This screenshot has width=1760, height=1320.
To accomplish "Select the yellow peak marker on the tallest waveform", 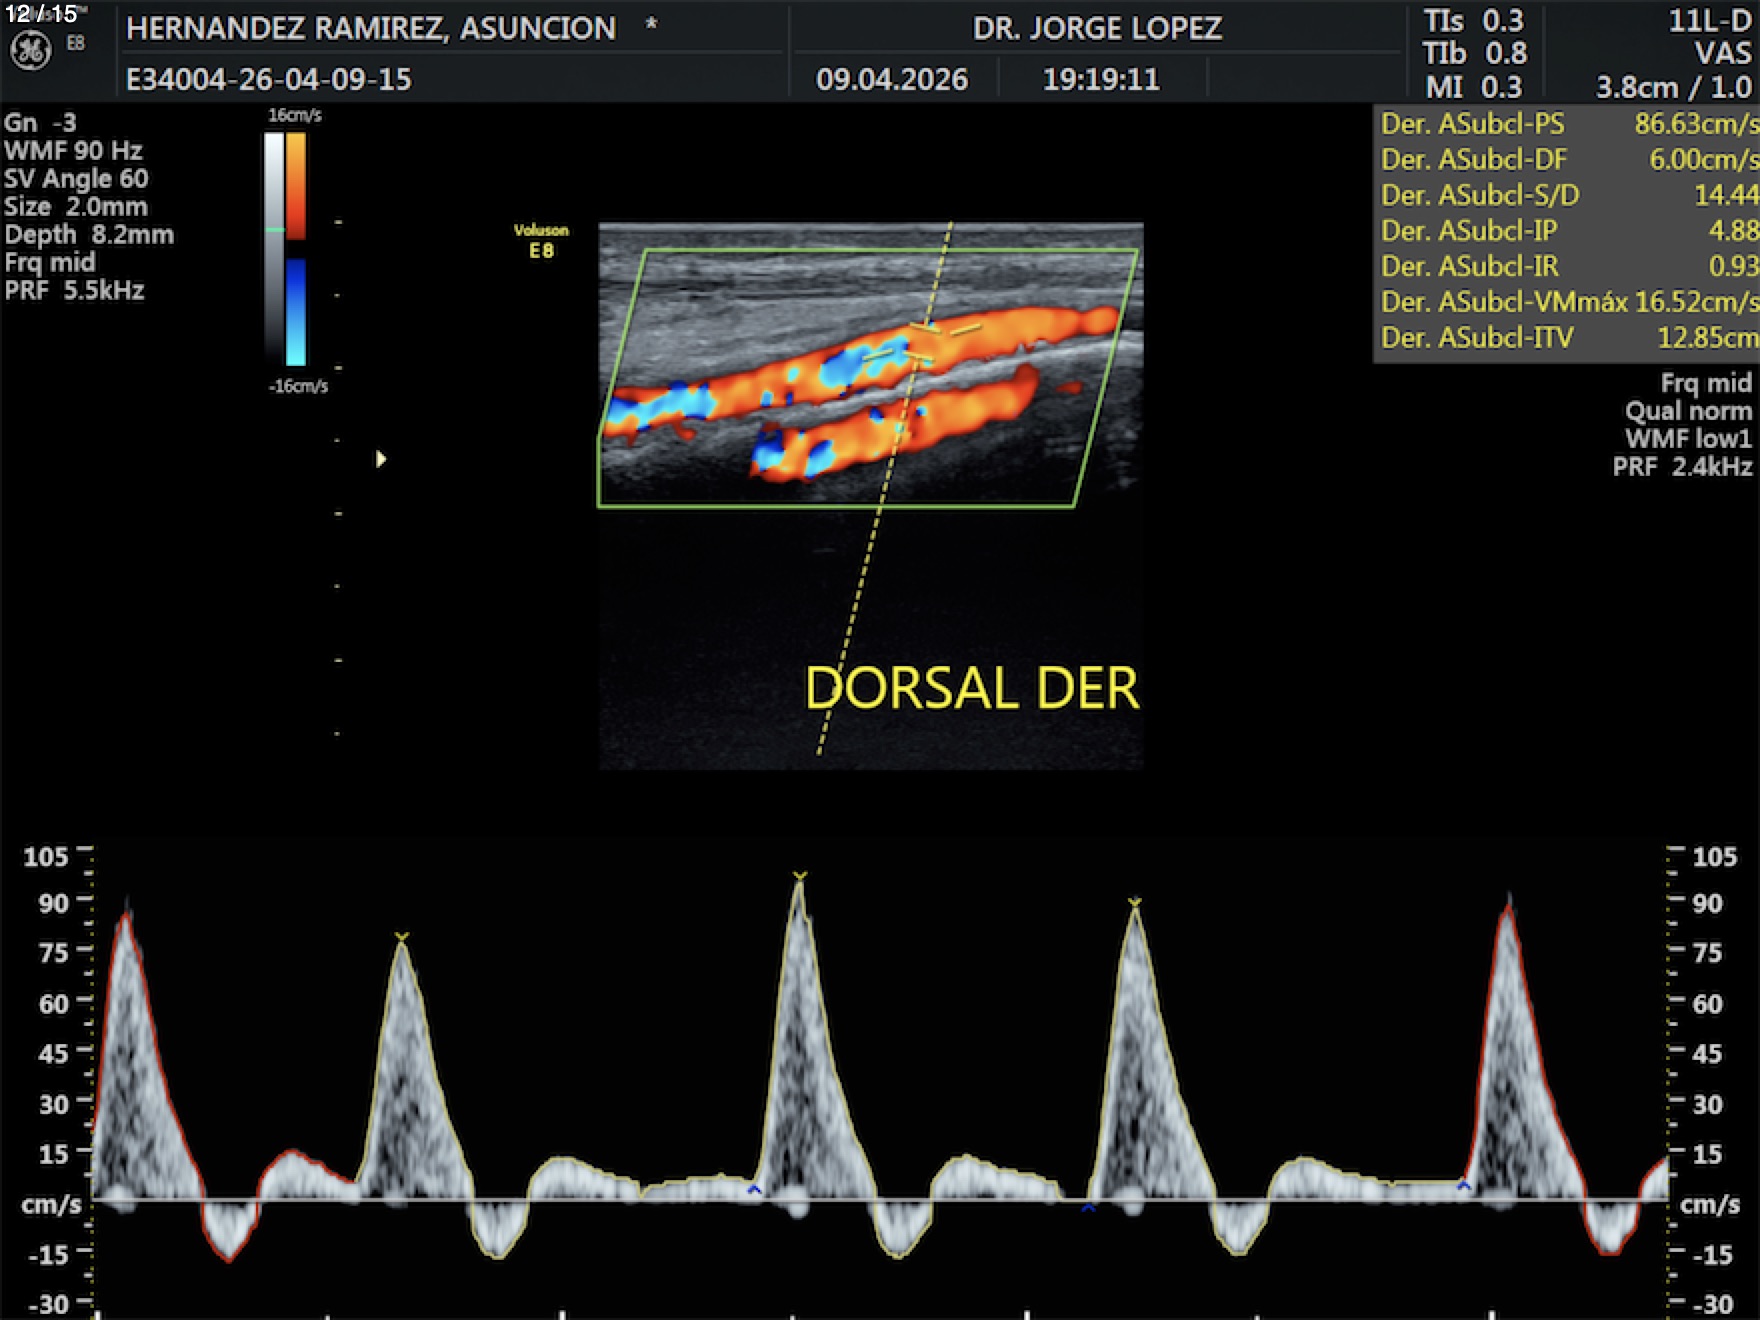I will [x=799, y=877].
